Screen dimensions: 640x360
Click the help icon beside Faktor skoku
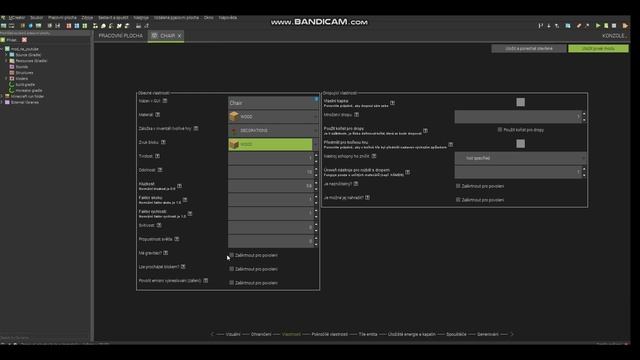(x=185, y=200)
